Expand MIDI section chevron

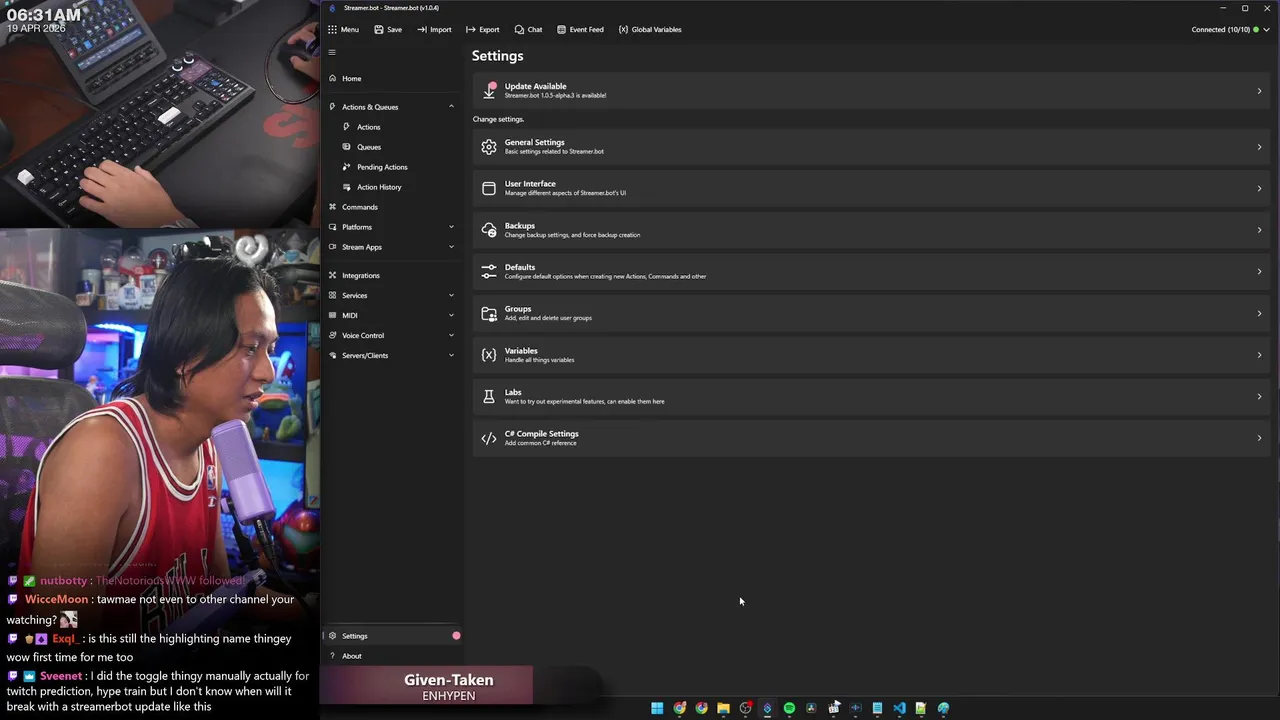click(x=451, y=315)
